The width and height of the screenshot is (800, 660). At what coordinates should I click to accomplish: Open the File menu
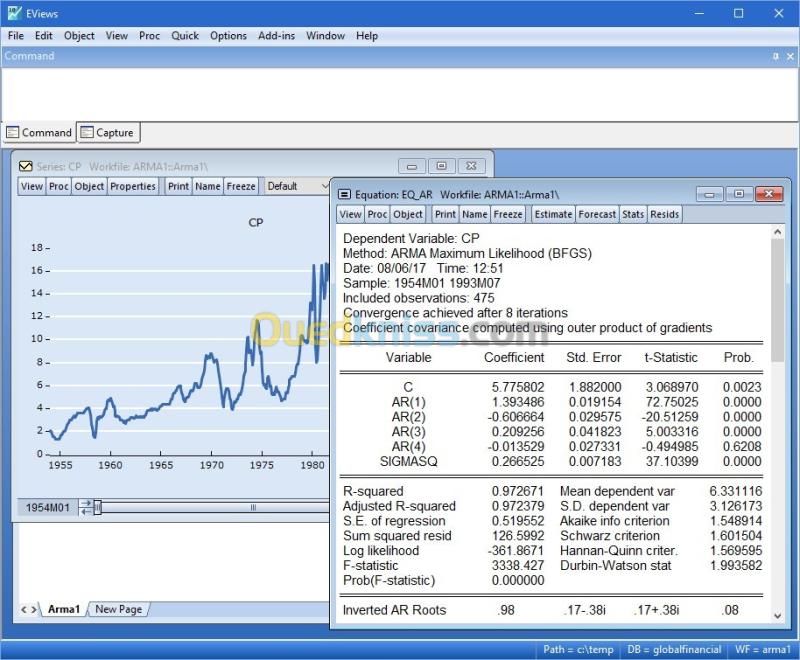pyautogui.click(x=16, y=36)
